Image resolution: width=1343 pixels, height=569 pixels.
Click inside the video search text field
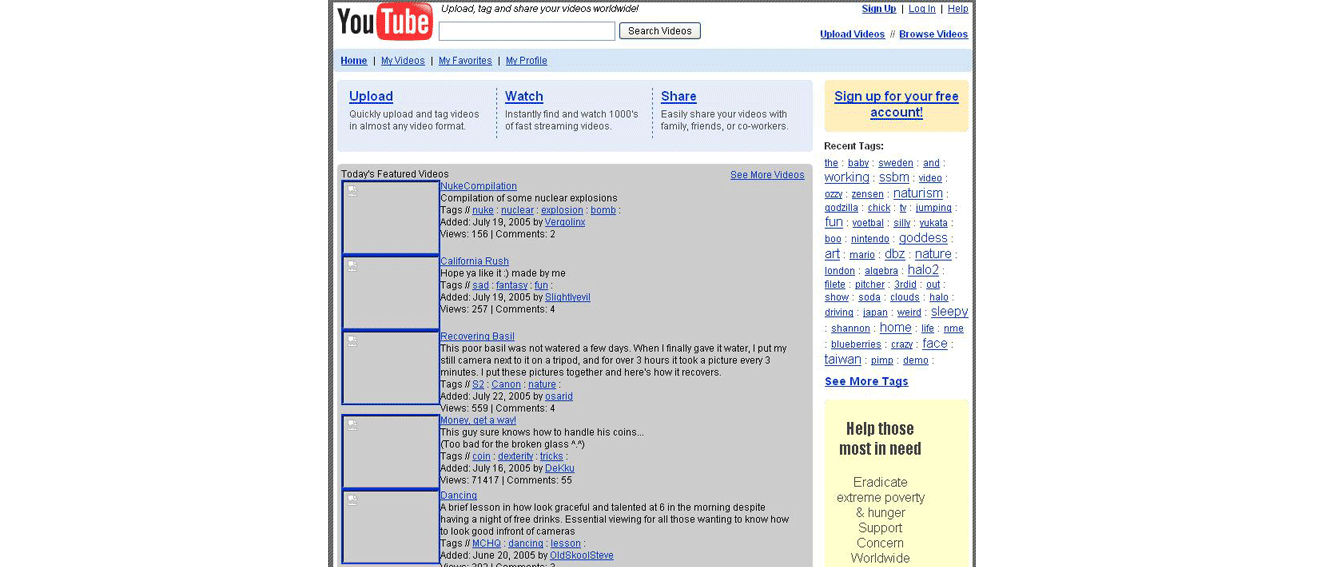point(527,32)
